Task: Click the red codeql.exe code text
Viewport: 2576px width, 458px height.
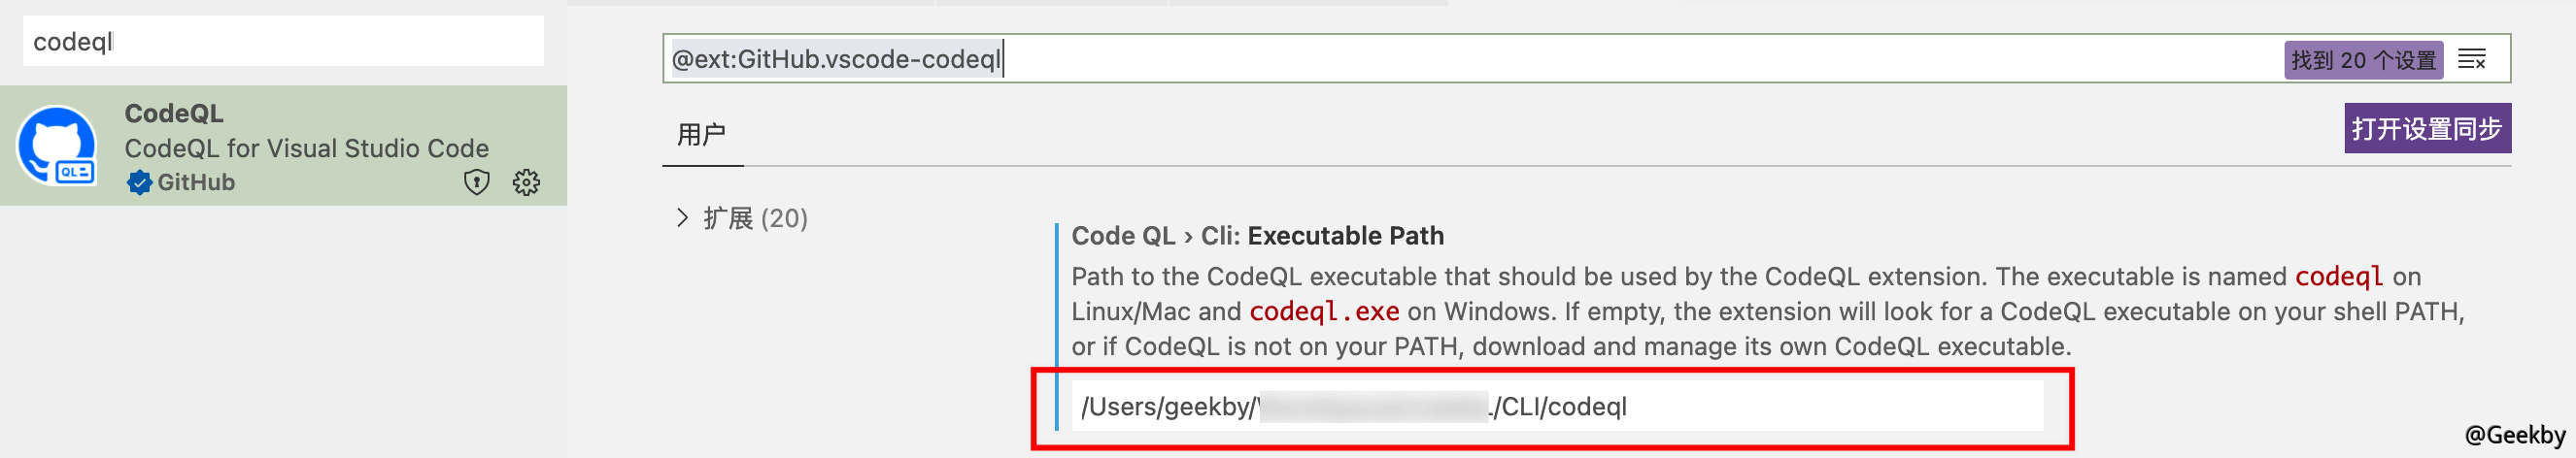Action: [x=1324, y=312]
